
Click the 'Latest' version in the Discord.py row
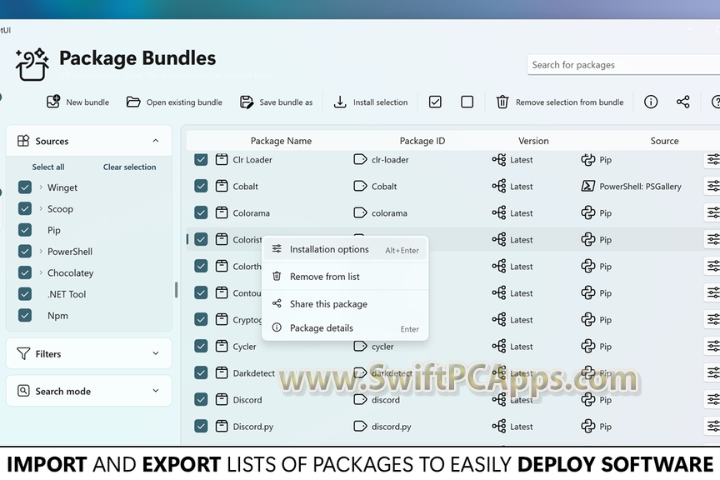point(522,426)
